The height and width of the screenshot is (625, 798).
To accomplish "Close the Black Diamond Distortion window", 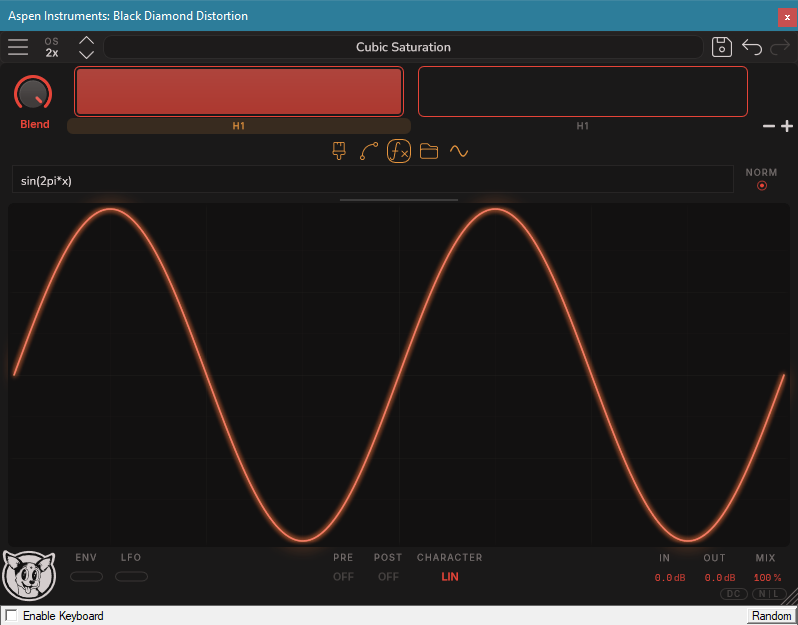I will point(787,17).
